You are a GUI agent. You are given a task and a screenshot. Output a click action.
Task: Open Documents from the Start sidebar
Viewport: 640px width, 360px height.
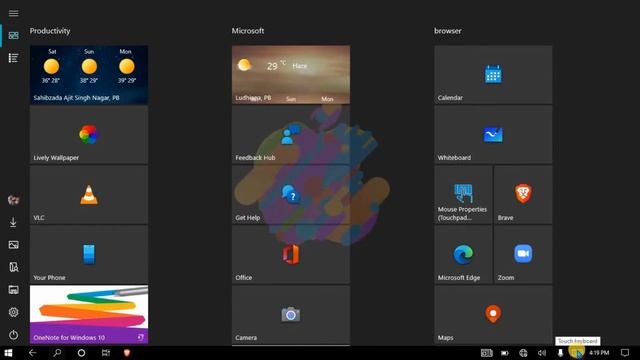pyautogui.click(x=13, y=267)
